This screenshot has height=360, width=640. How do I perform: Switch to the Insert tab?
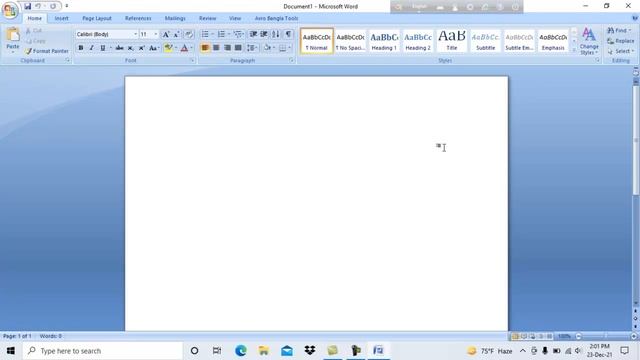(x=61, y=18)
